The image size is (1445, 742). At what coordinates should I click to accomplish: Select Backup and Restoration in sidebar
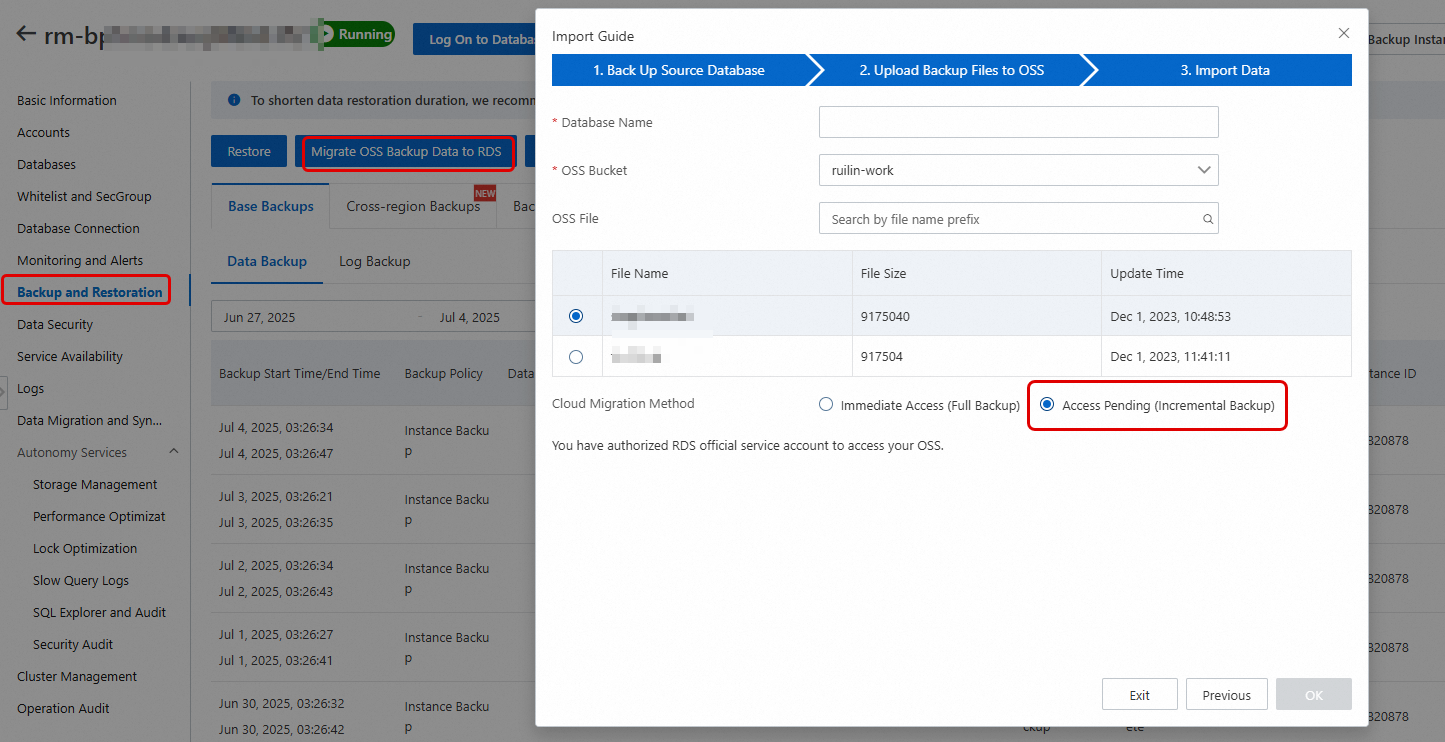(89, 292)
